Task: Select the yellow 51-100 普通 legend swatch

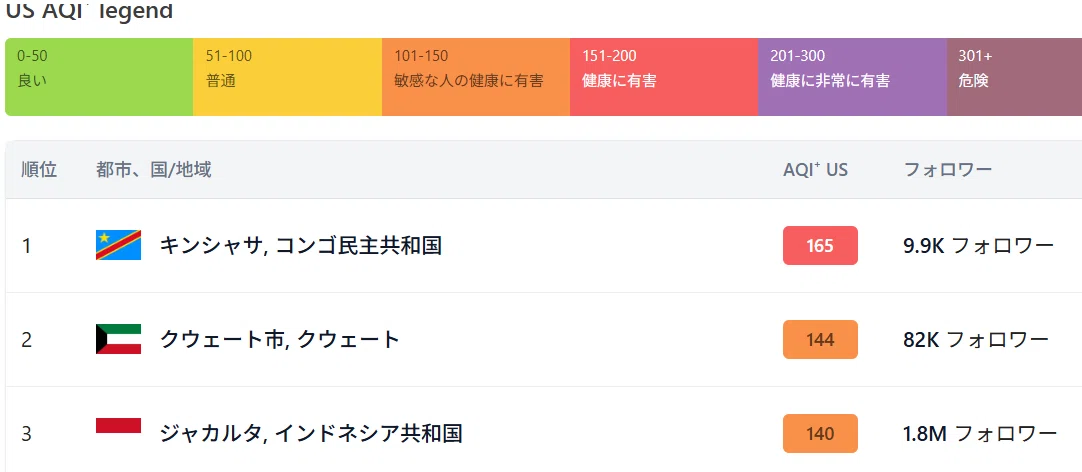Action: click(287, 77)
